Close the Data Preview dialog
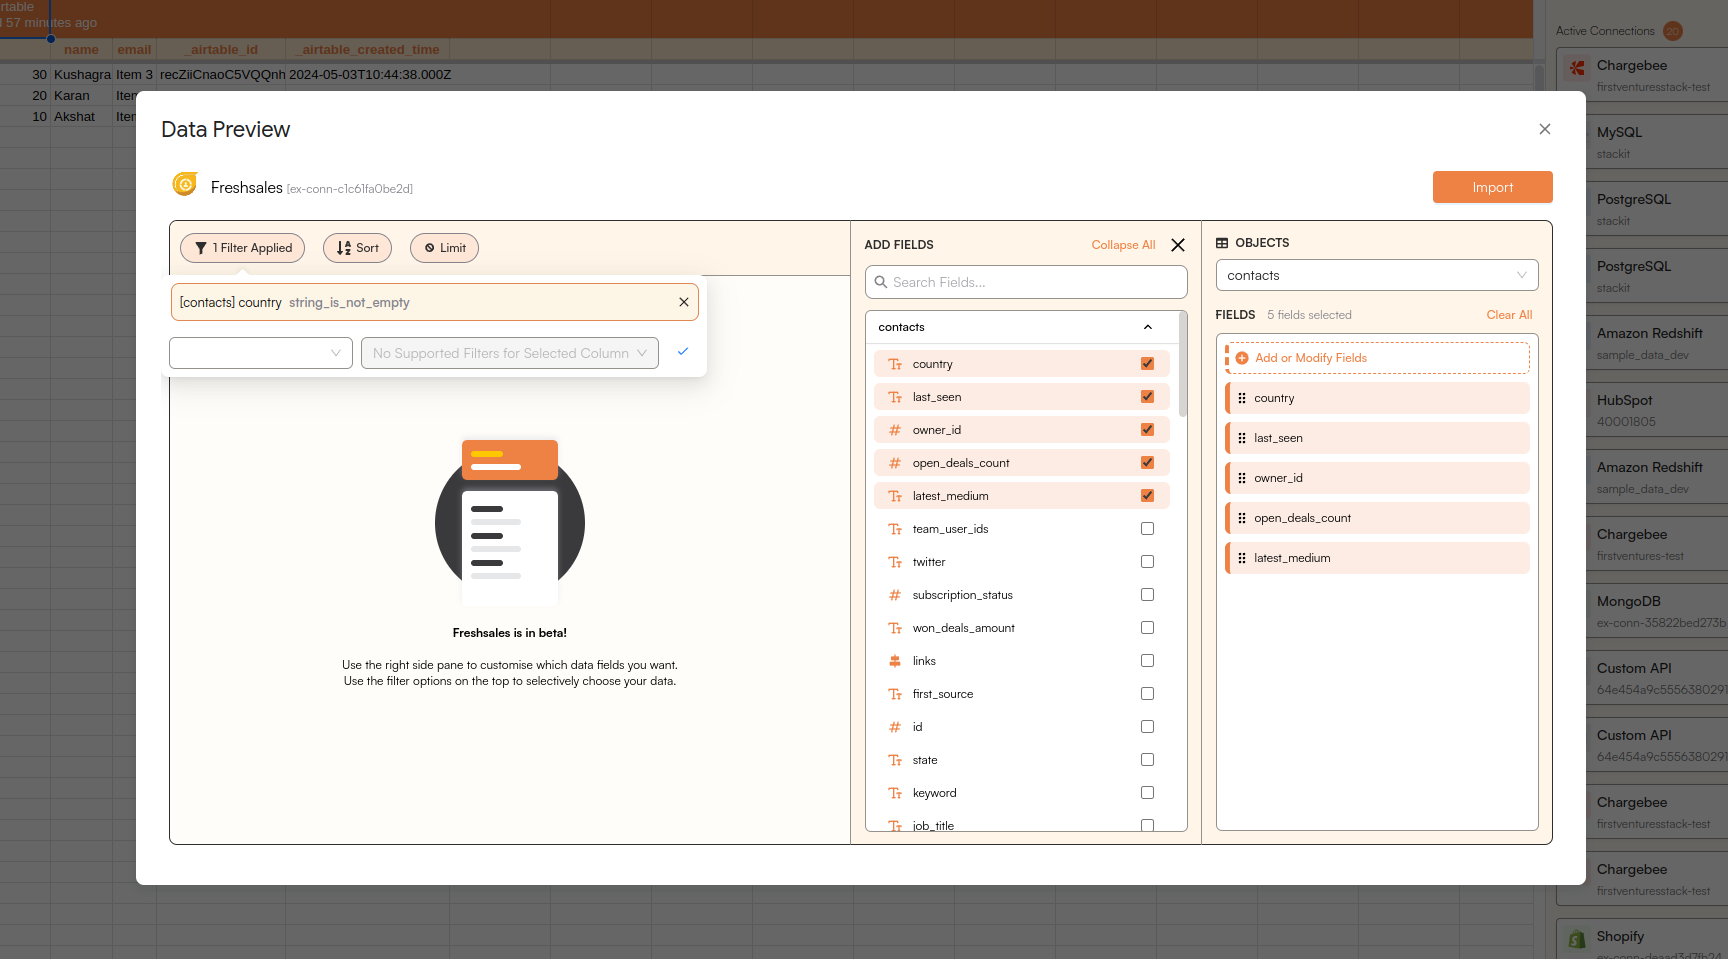Image resolution: width=1728 pixels, height=959 pixels. pyautogui.click(x=1545, y=129)
